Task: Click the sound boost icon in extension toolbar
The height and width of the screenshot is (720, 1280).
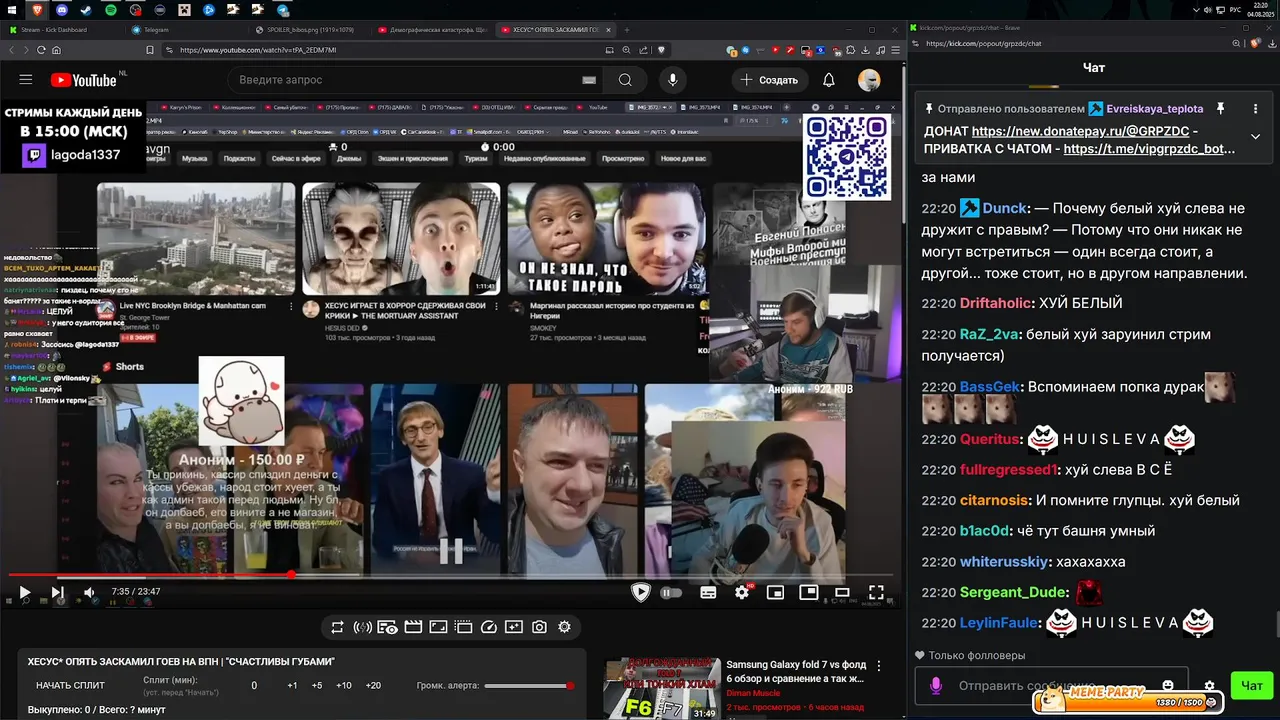Action: point(362,627)
